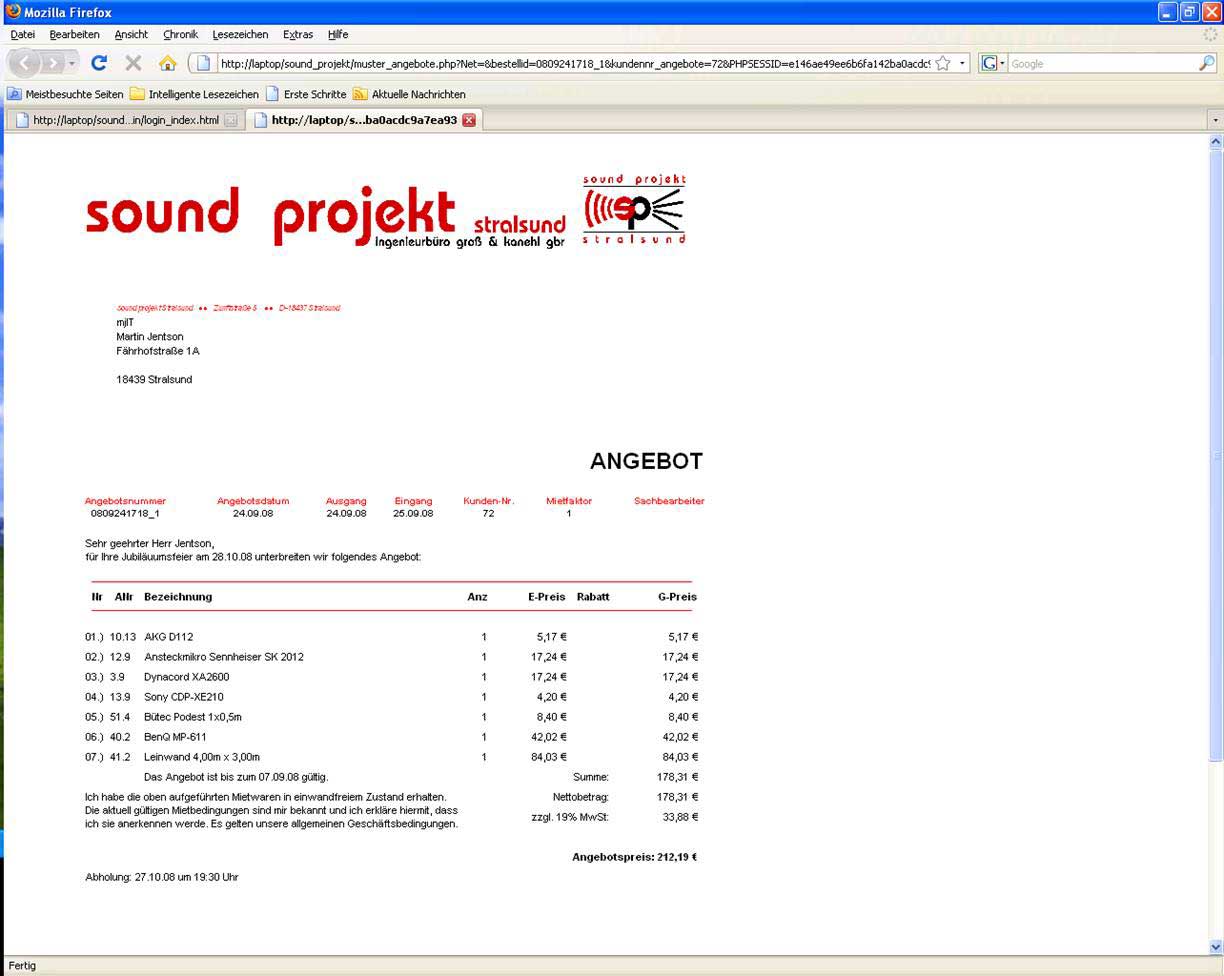The height and width of the screenshot is (976, 1224).
Task: Click the ANGEBOT heading
Action: point(646,461)
